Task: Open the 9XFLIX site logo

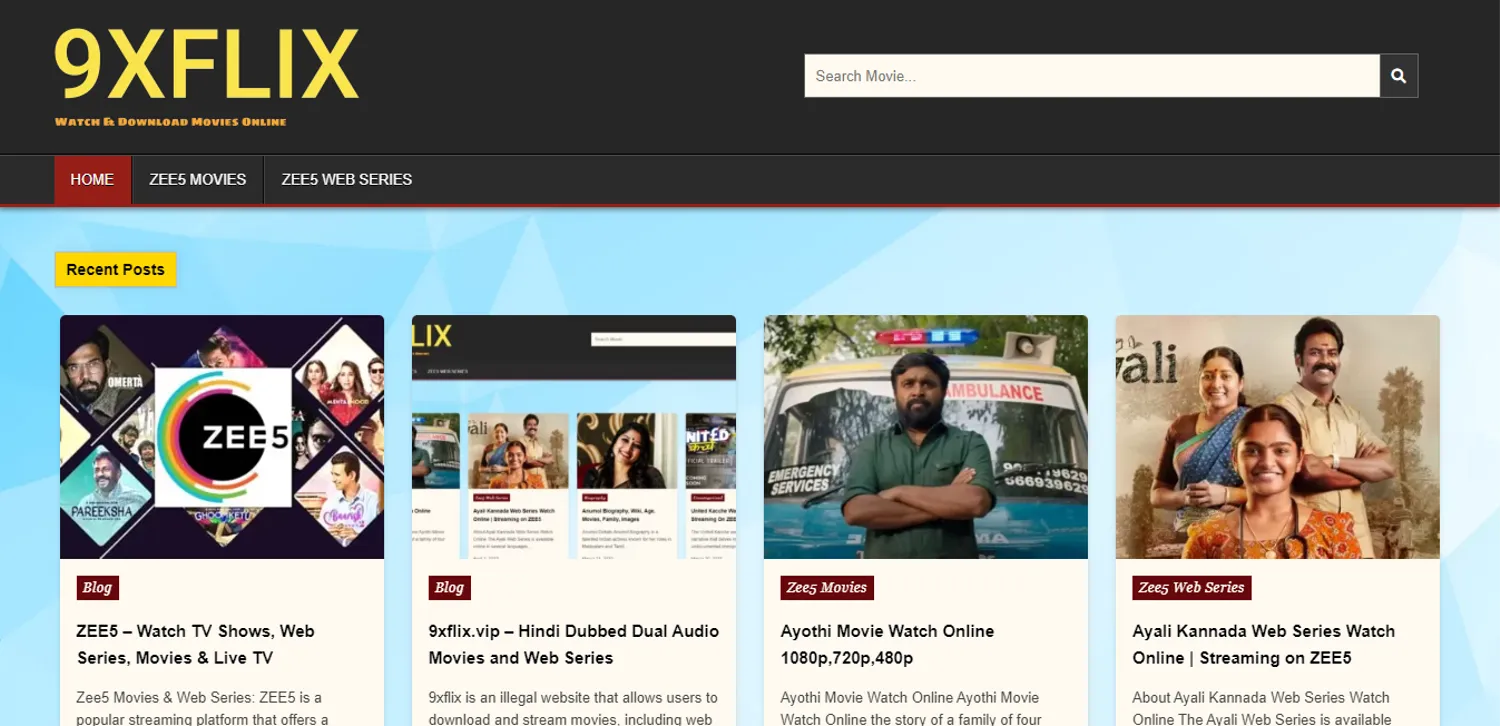Action: pos(206,65)
